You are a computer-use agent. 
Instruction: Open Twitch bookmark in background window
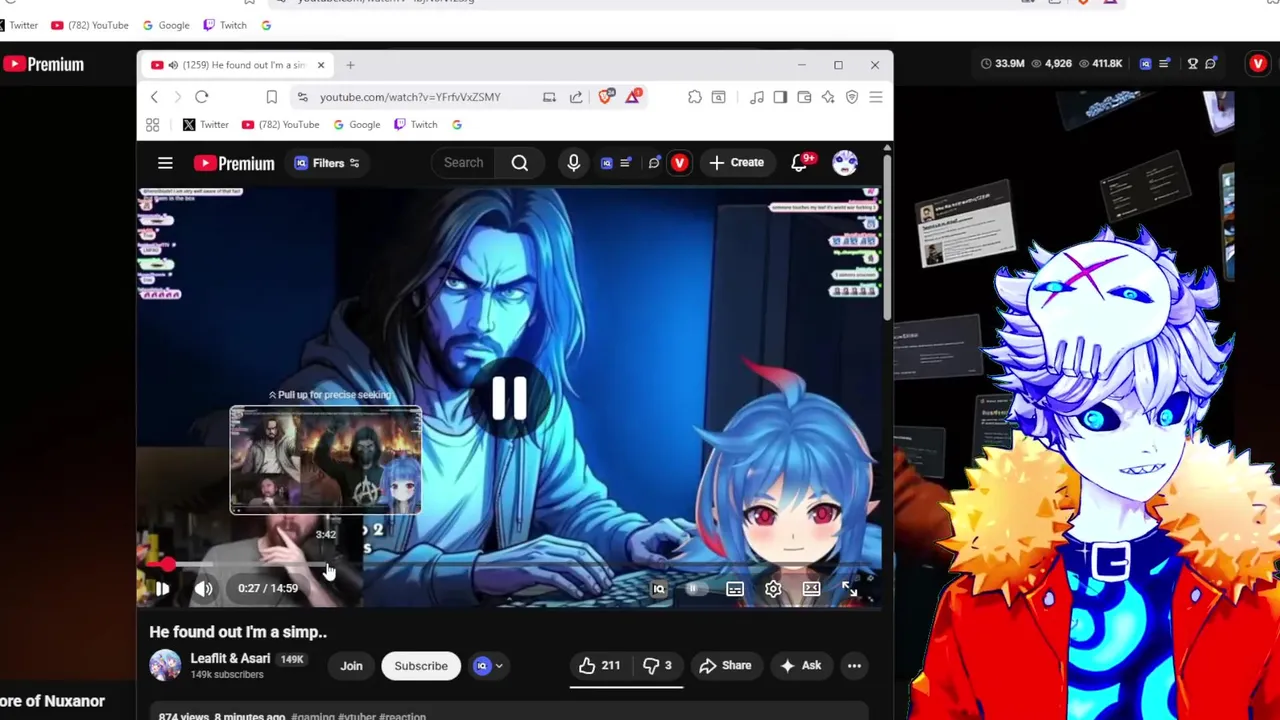[x=225, y=25]
